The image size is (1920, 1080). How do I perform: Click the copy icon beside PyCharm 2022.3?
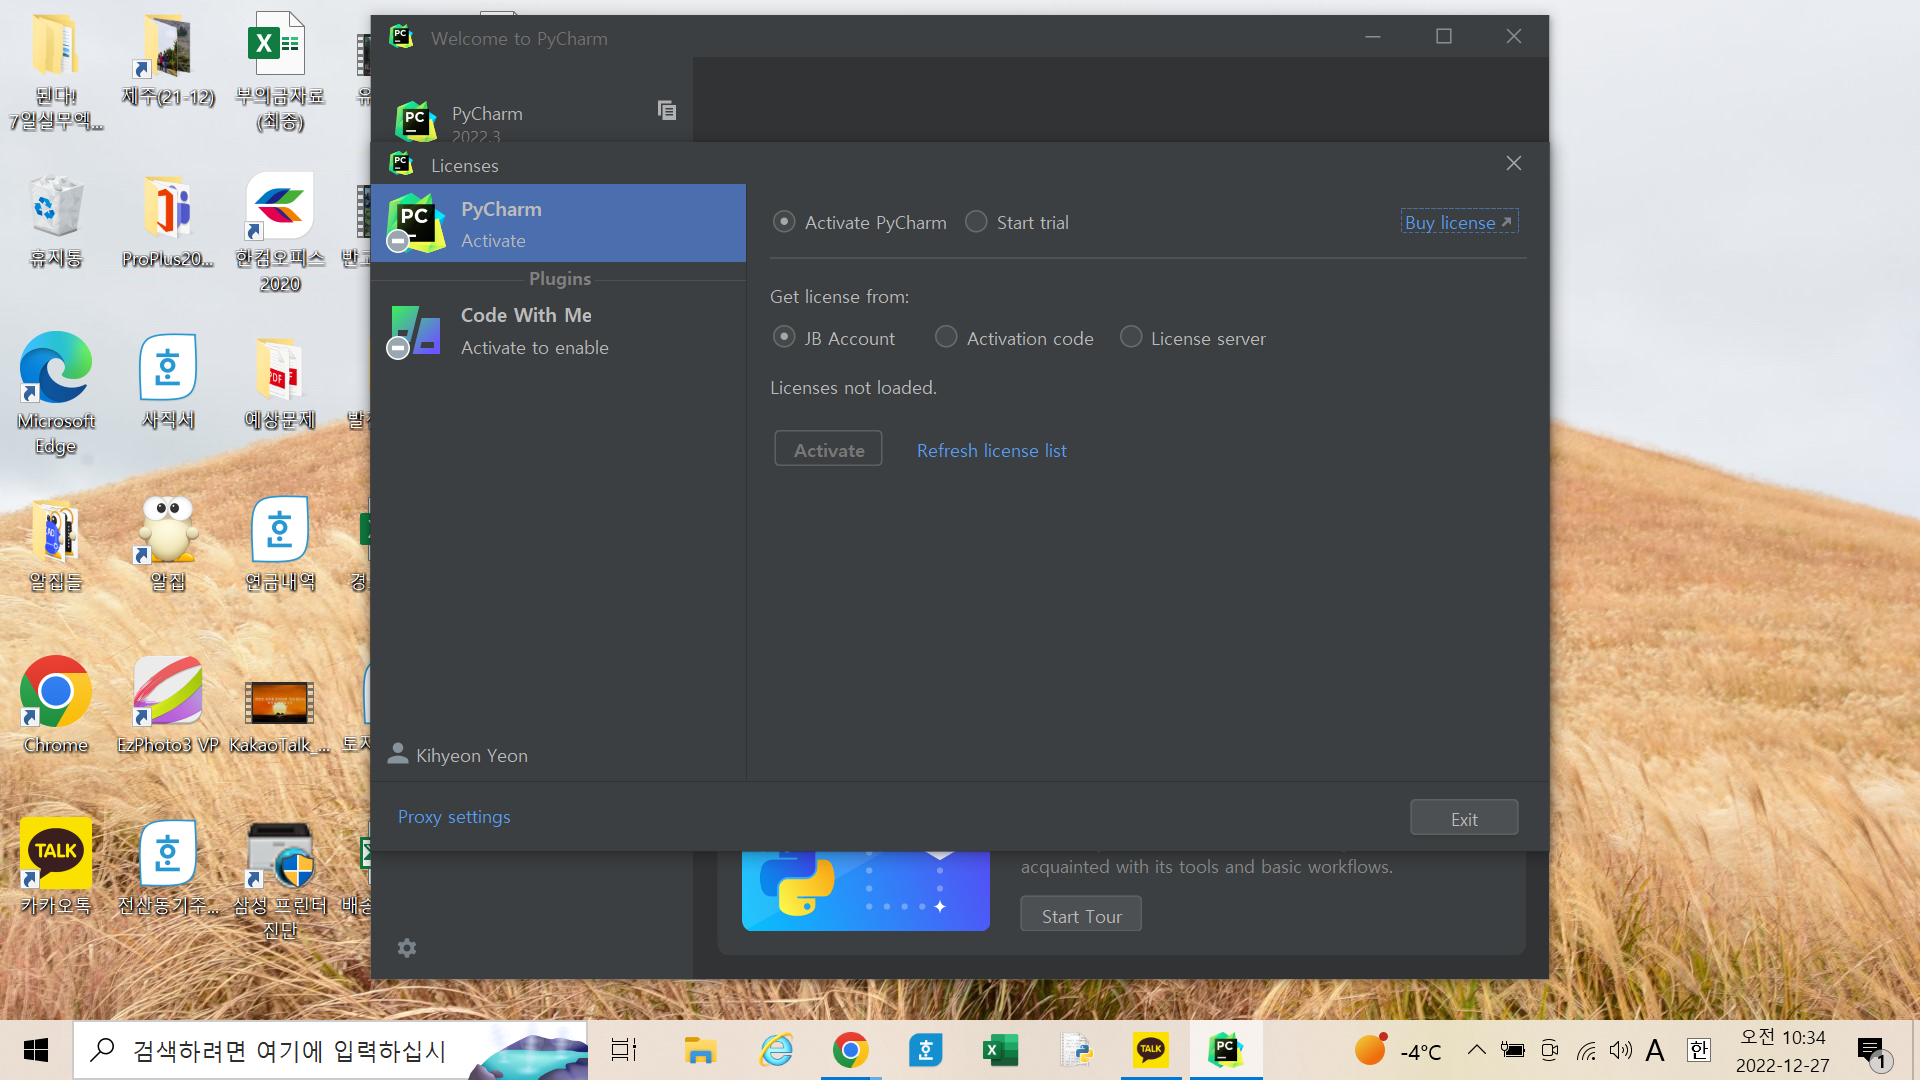point(667,110)
